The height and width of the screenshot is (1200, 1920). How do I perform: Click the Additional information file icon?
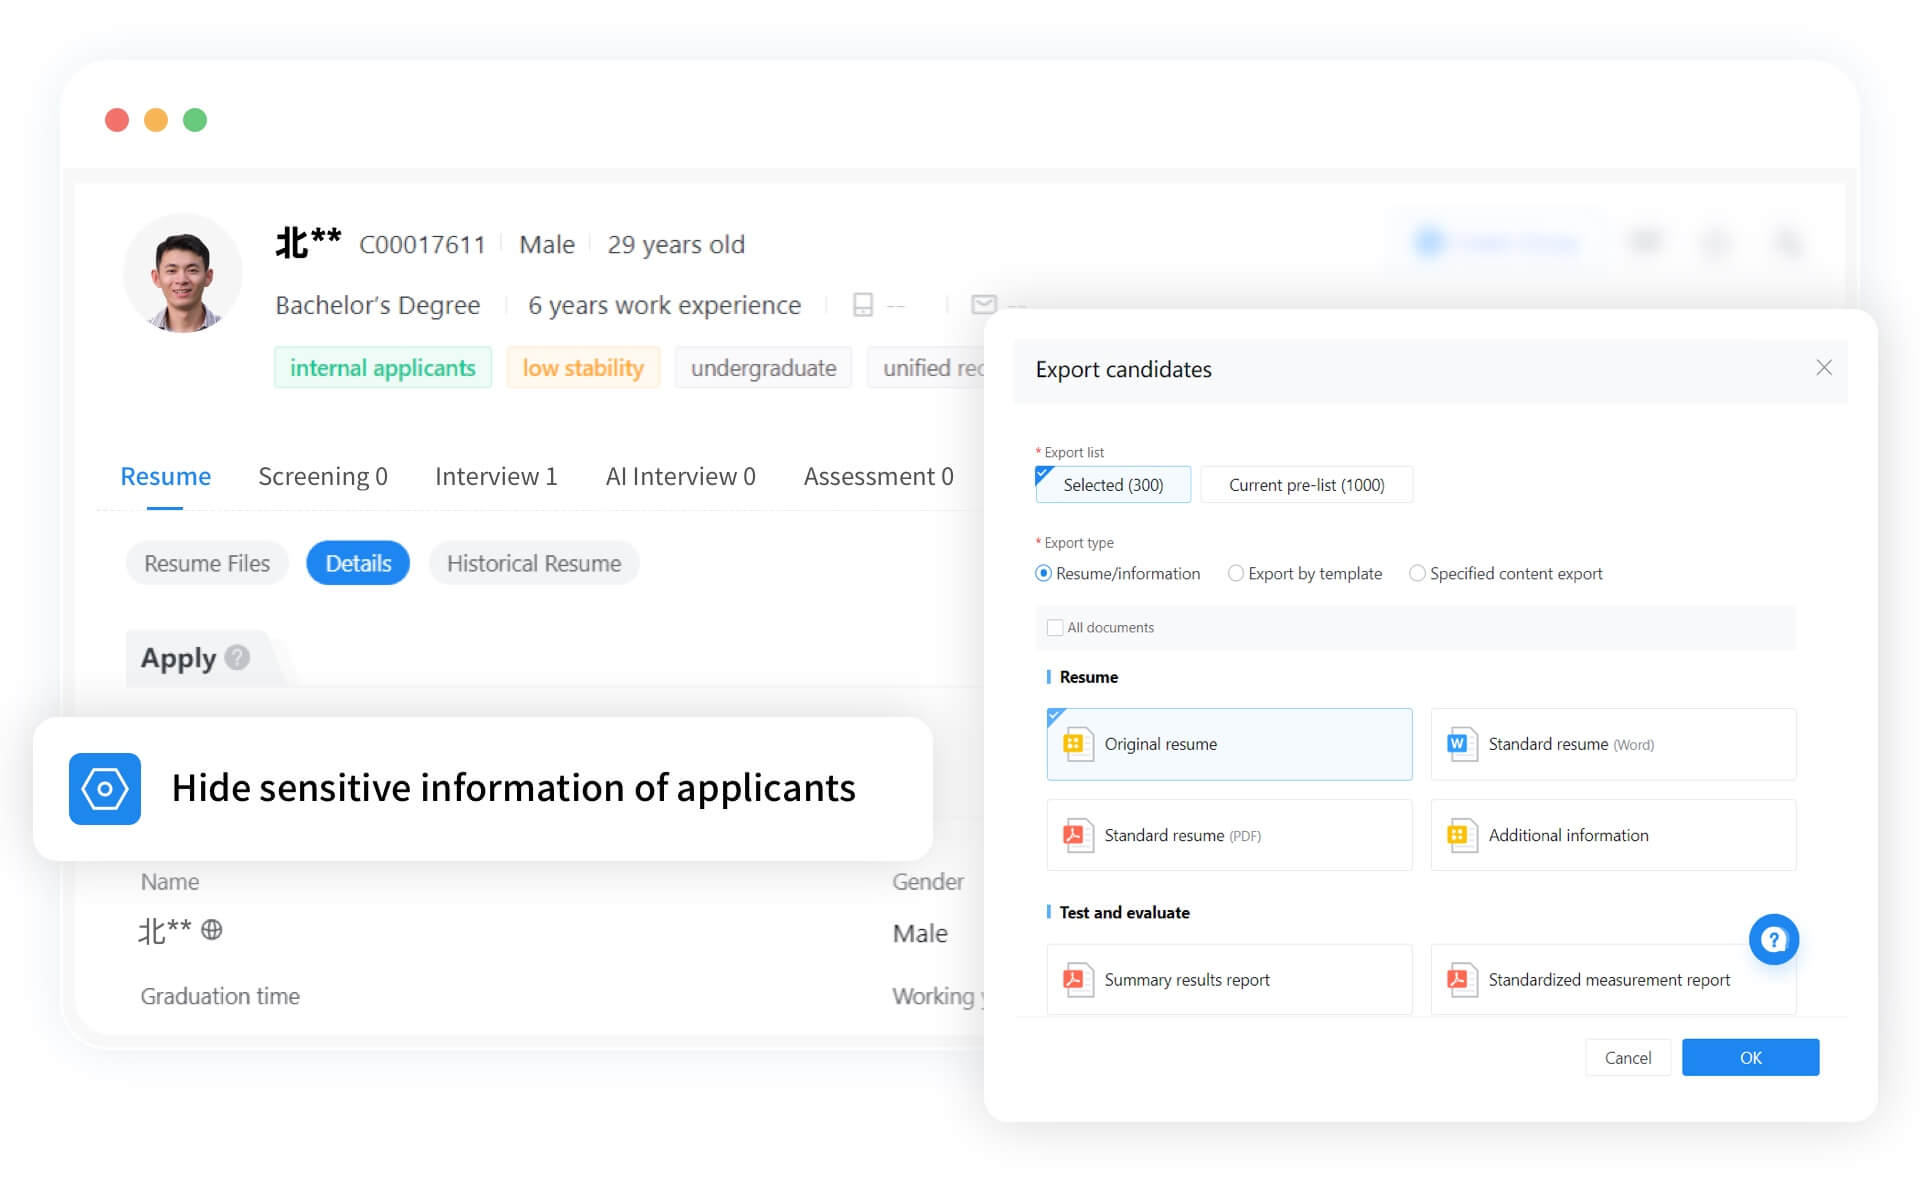point(1460,835)
